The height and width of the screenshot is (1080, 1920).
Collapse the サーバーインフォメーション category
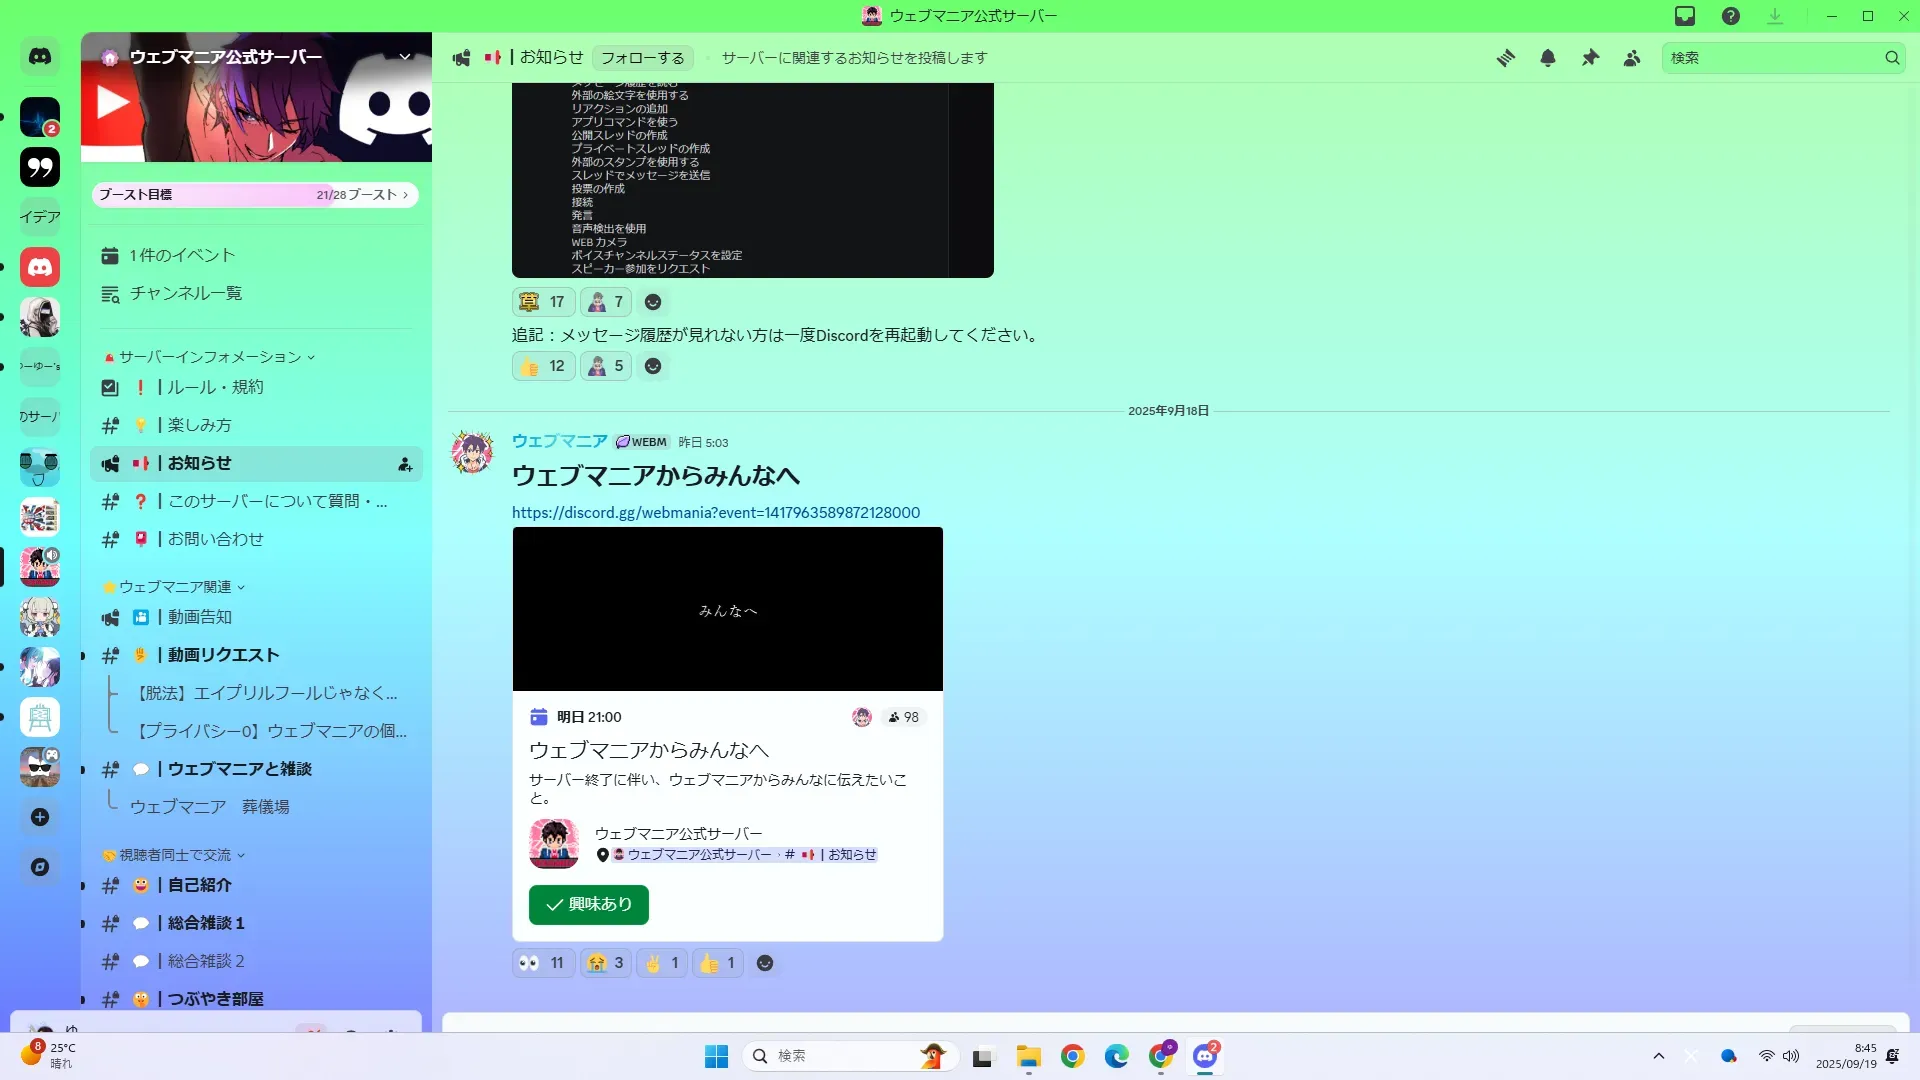[x=210, y=357]
